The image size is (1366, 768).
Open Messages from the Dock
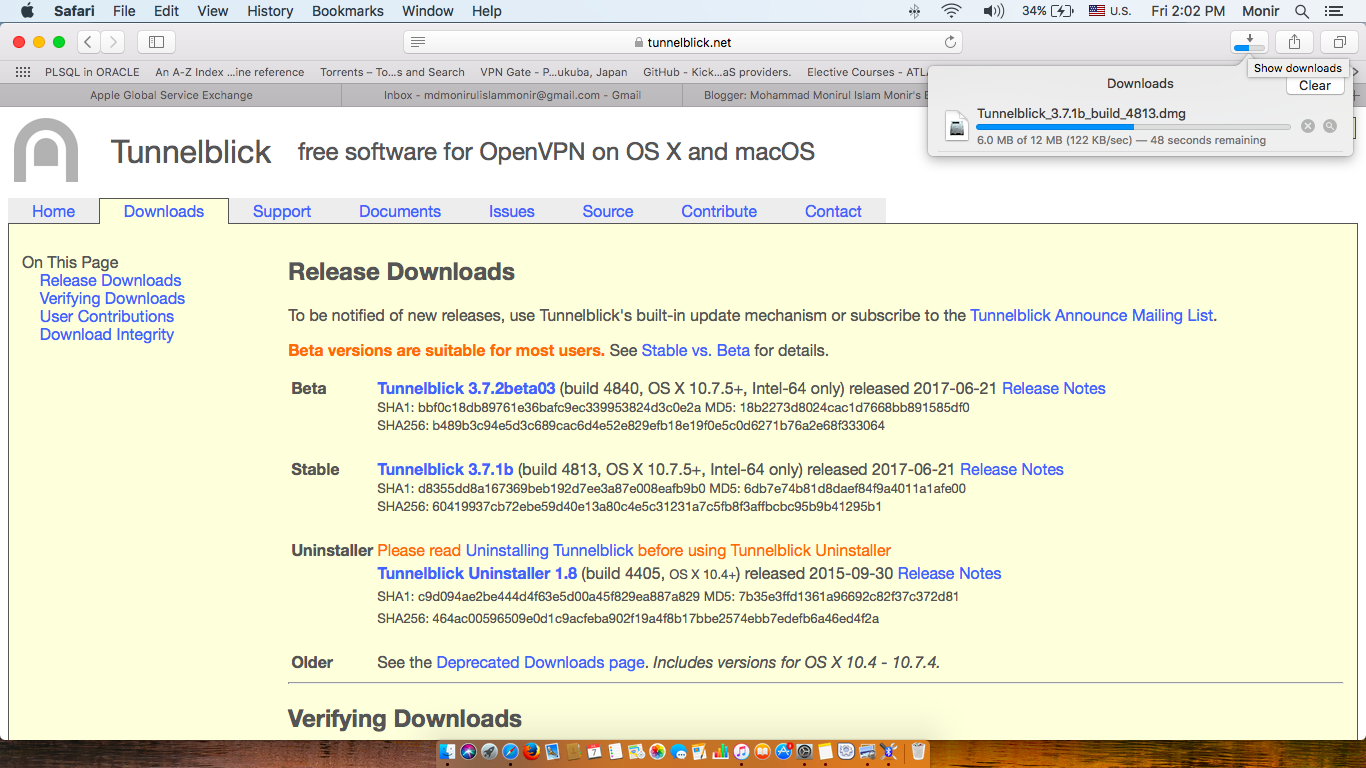coord(678,751)
